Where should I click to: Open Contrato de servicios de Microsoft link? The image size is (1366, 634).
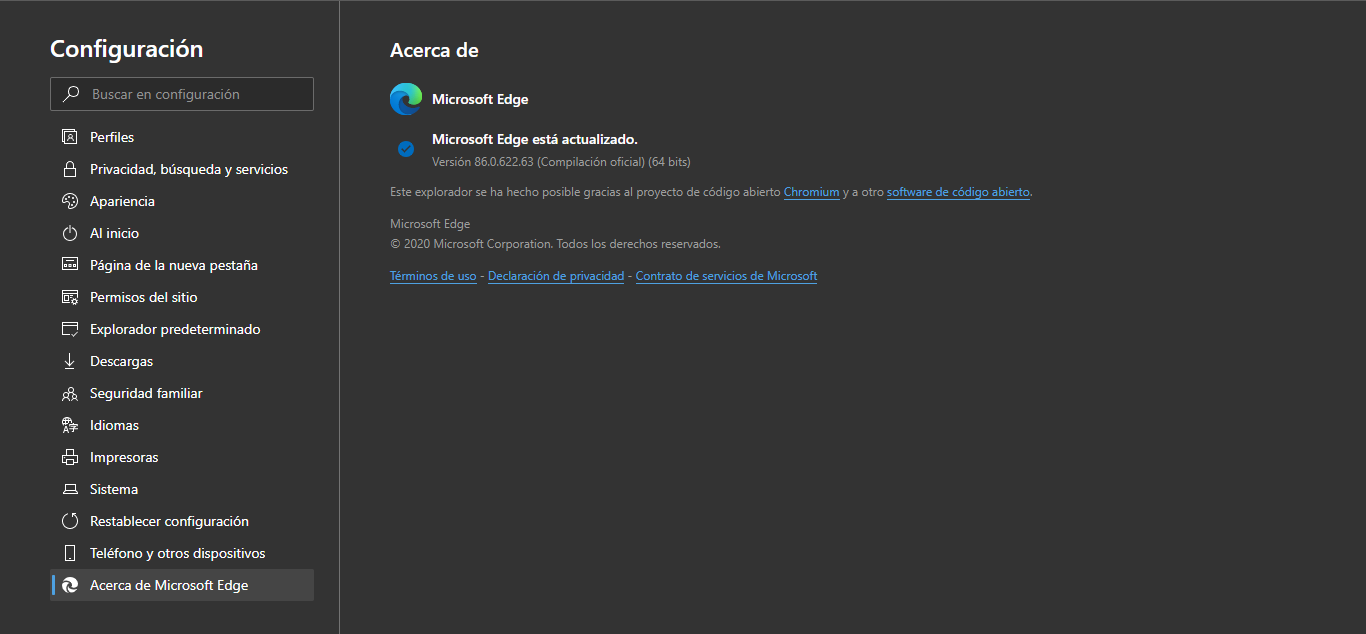point(726,276)
